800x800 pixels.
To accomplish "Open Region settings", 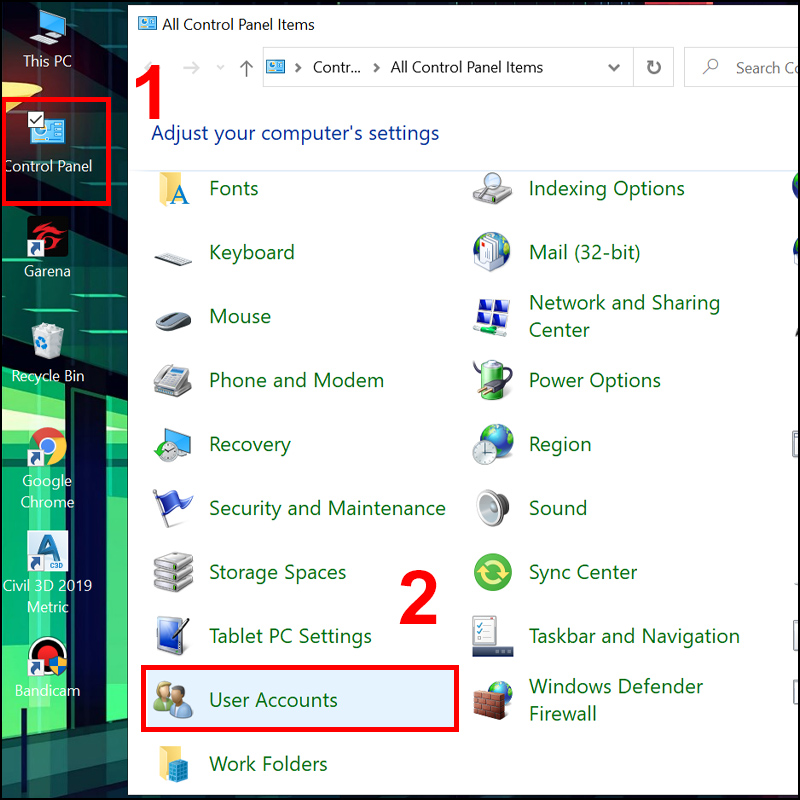I will (x=560, y=444).
